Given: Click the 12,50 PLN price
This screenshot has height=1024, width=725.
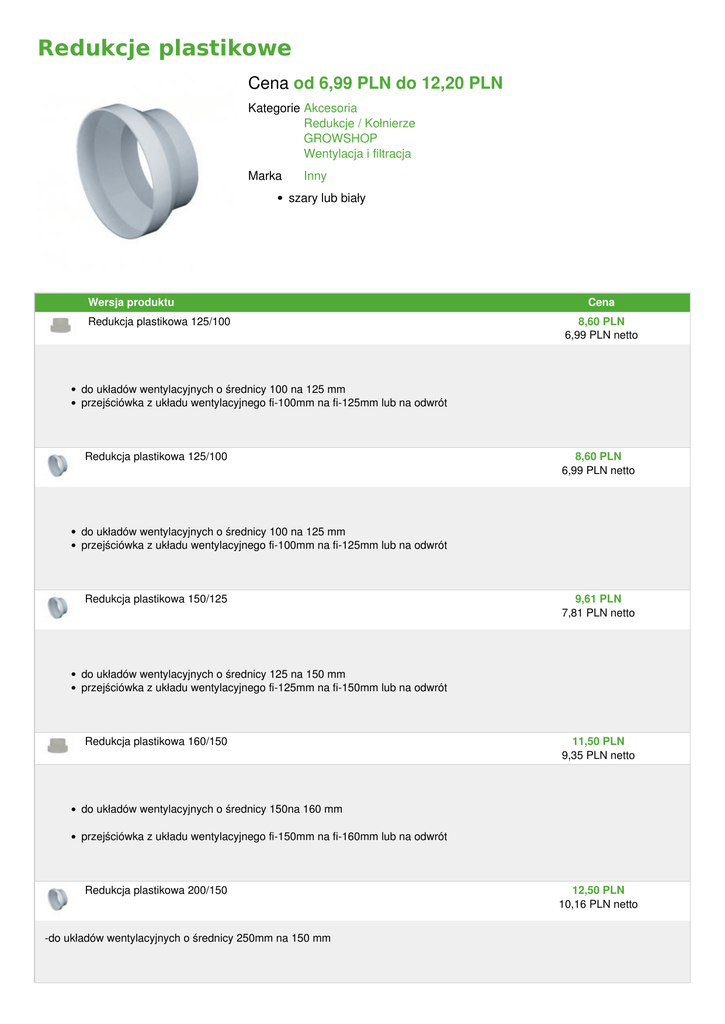Looking at the screenshot, I should (598, 890).
